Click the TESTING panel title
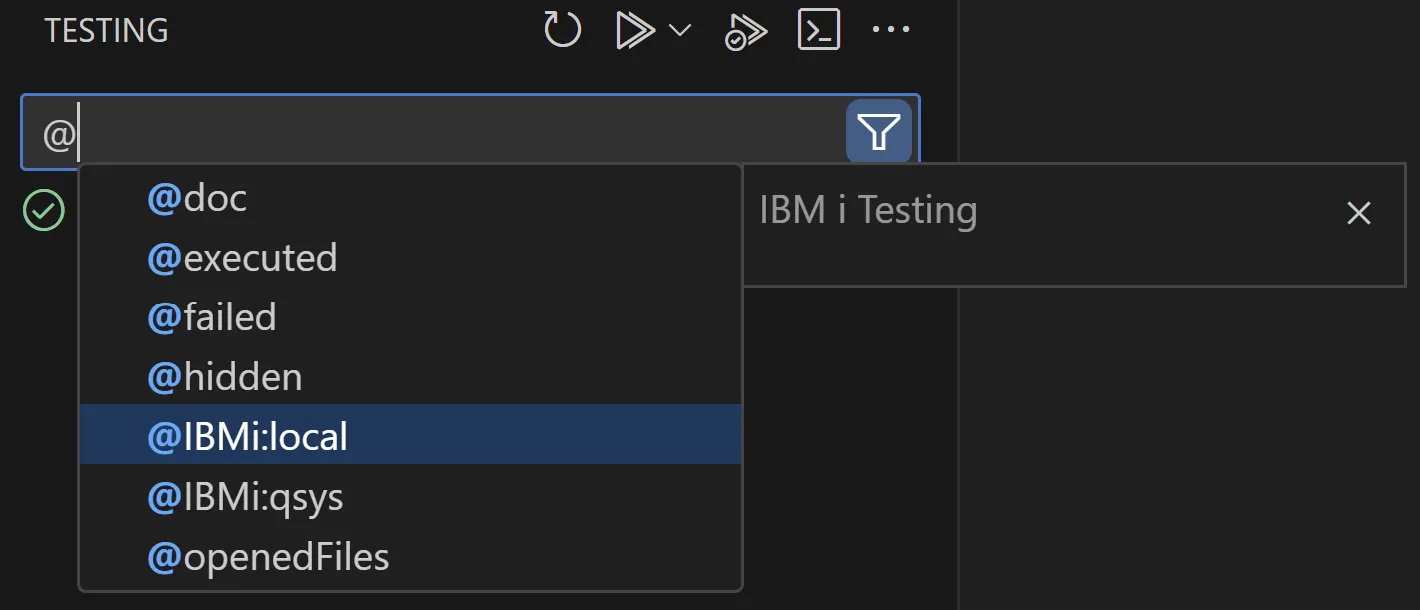The height and width of the screenshot is (610, 1420). [x=106, y=30]
